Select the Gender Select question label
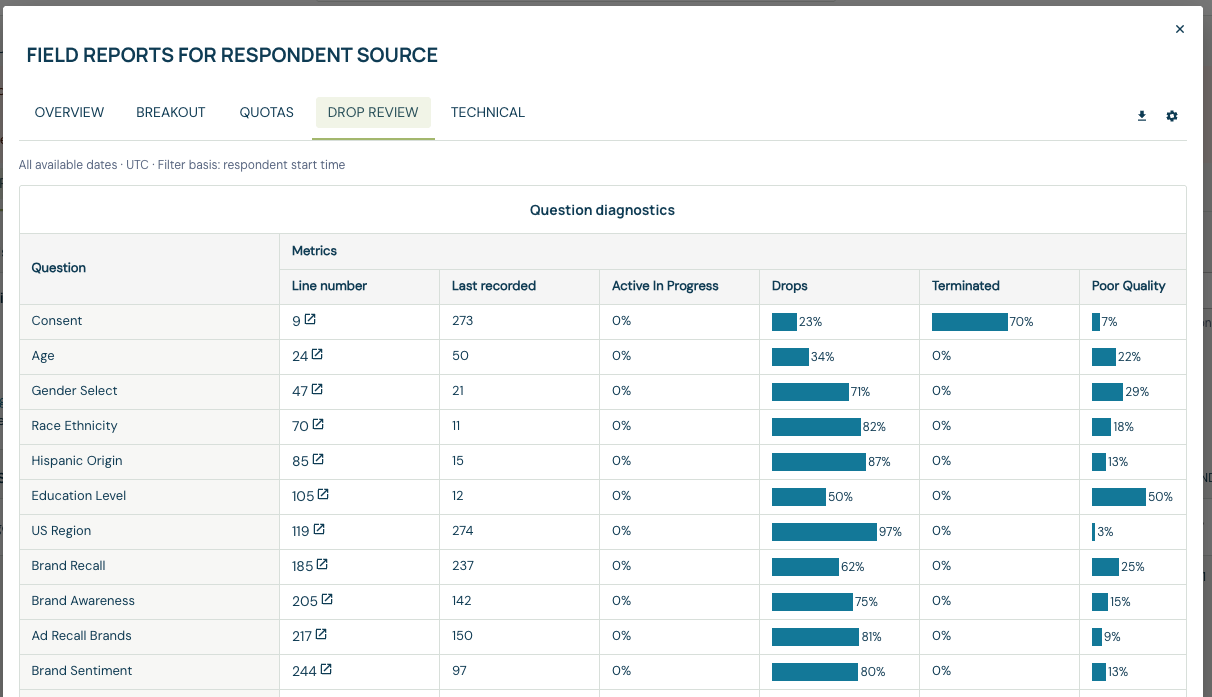This screenshot has height=697, width=1212. [75, 391]
